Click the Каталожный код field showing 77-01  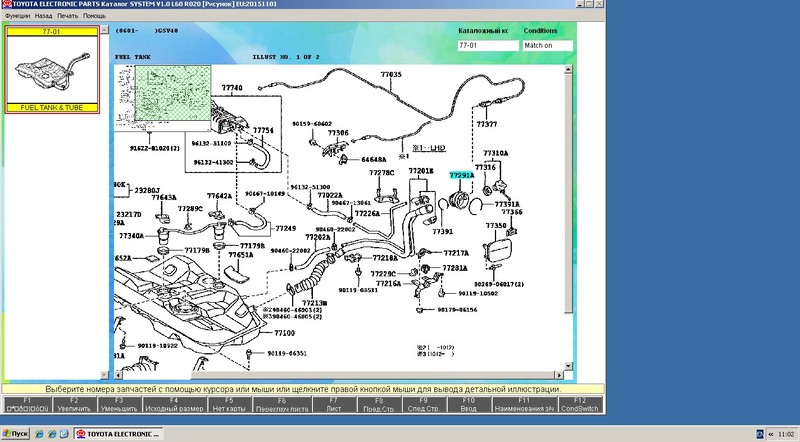[488, 45]
